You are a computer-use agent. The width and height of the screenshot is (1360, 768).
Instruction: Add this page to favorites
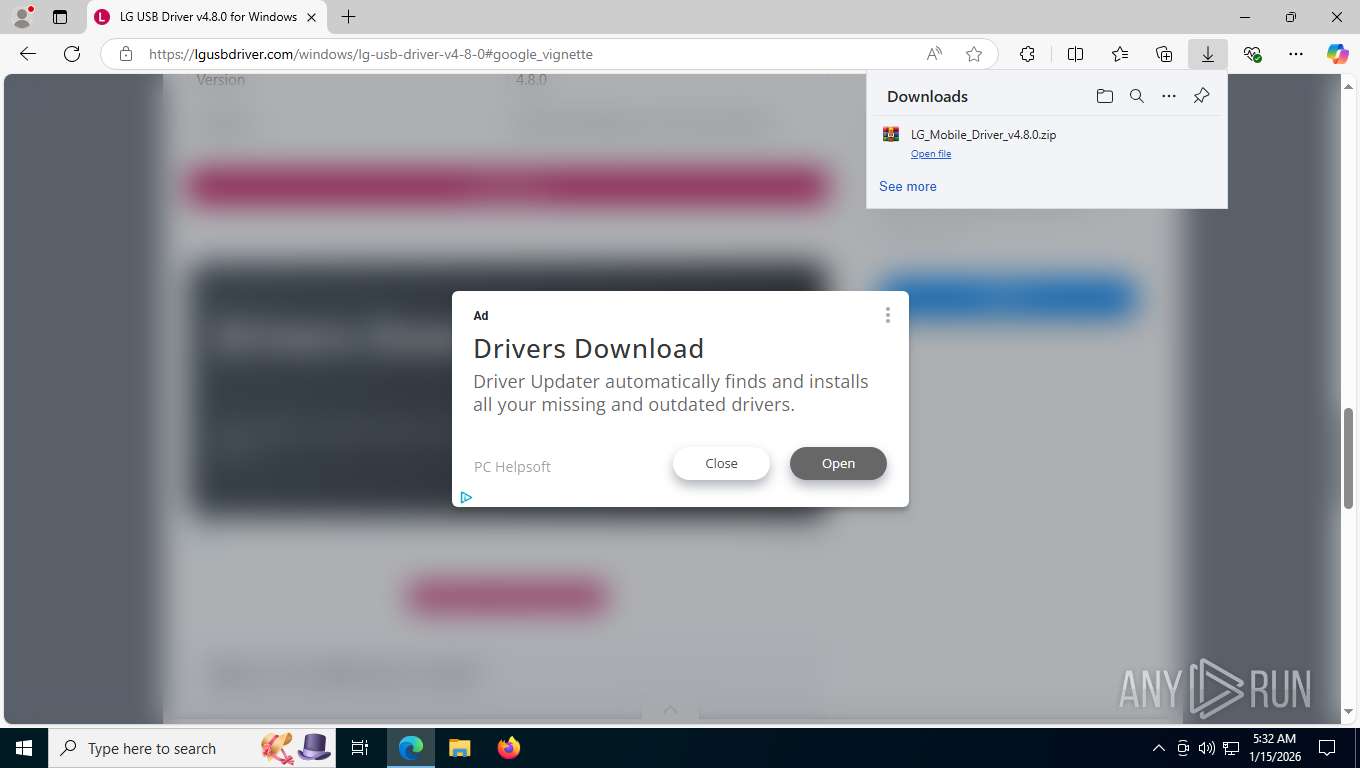(974, 54)
